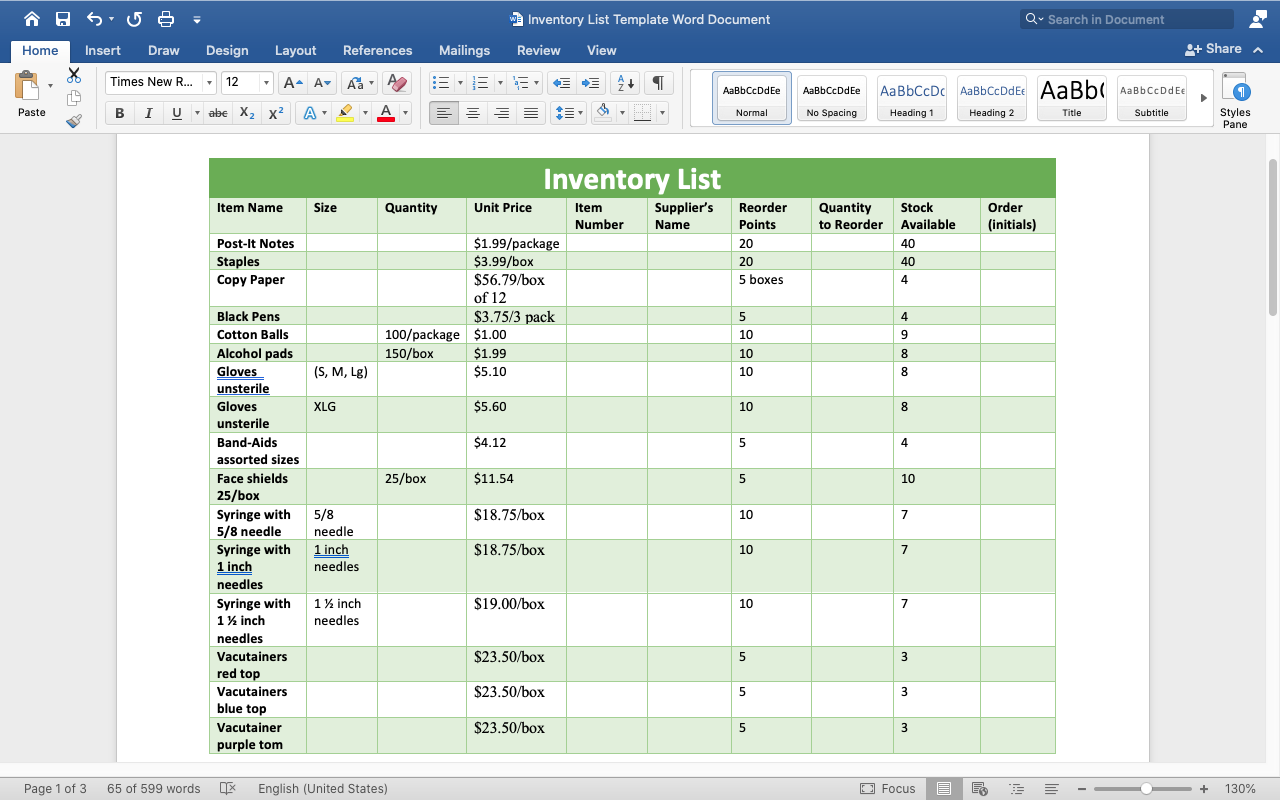Open the Styles Pane
Image resolution: width=1280 pixels, height=800 pixels.
[x=1235, y=100]
